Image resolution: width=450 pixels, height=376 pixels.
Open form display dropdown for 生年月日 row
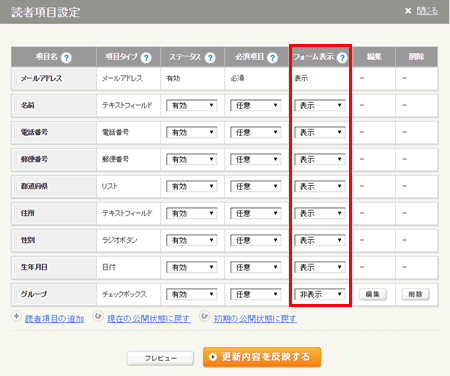click(x=320, y=267)
